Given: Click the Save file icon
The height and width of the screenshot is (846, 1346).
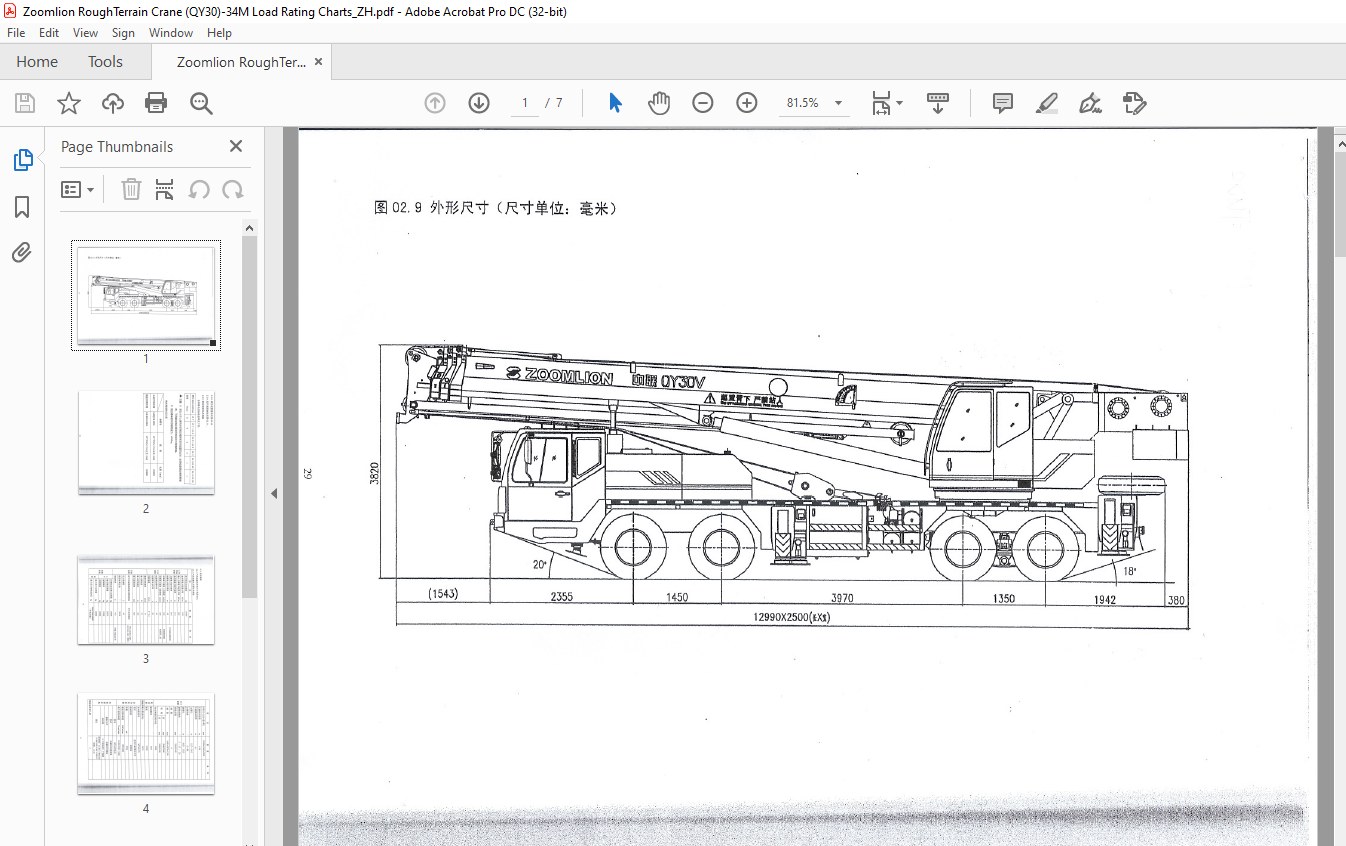Looking at the screenshot, I should coord(25,103).
